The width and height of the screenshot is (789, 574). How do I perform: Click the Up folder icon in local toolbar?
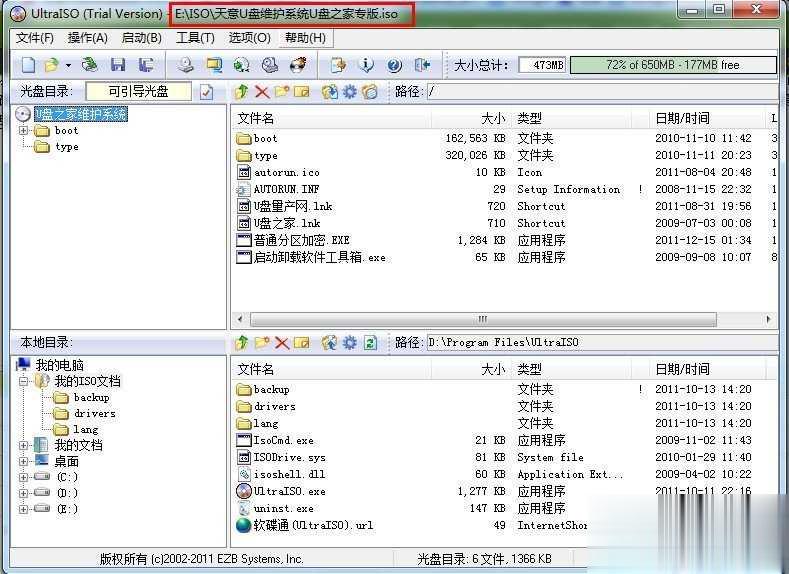click(x=242, y=343)
